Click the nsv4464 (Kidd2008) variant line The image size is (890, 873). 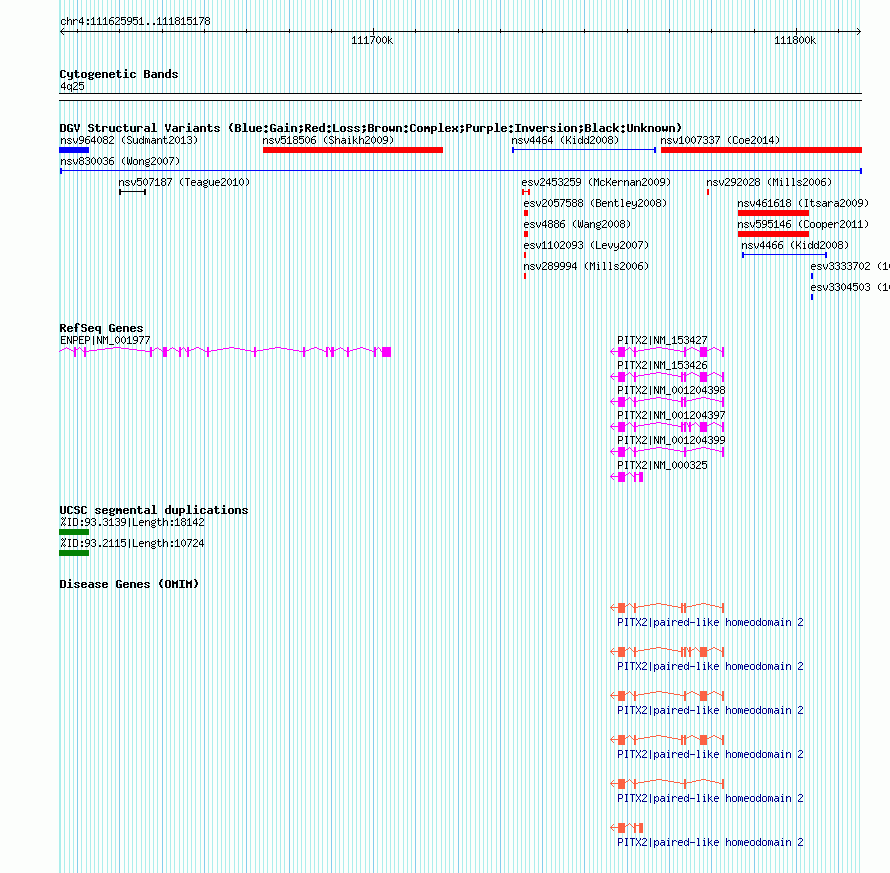584,150
